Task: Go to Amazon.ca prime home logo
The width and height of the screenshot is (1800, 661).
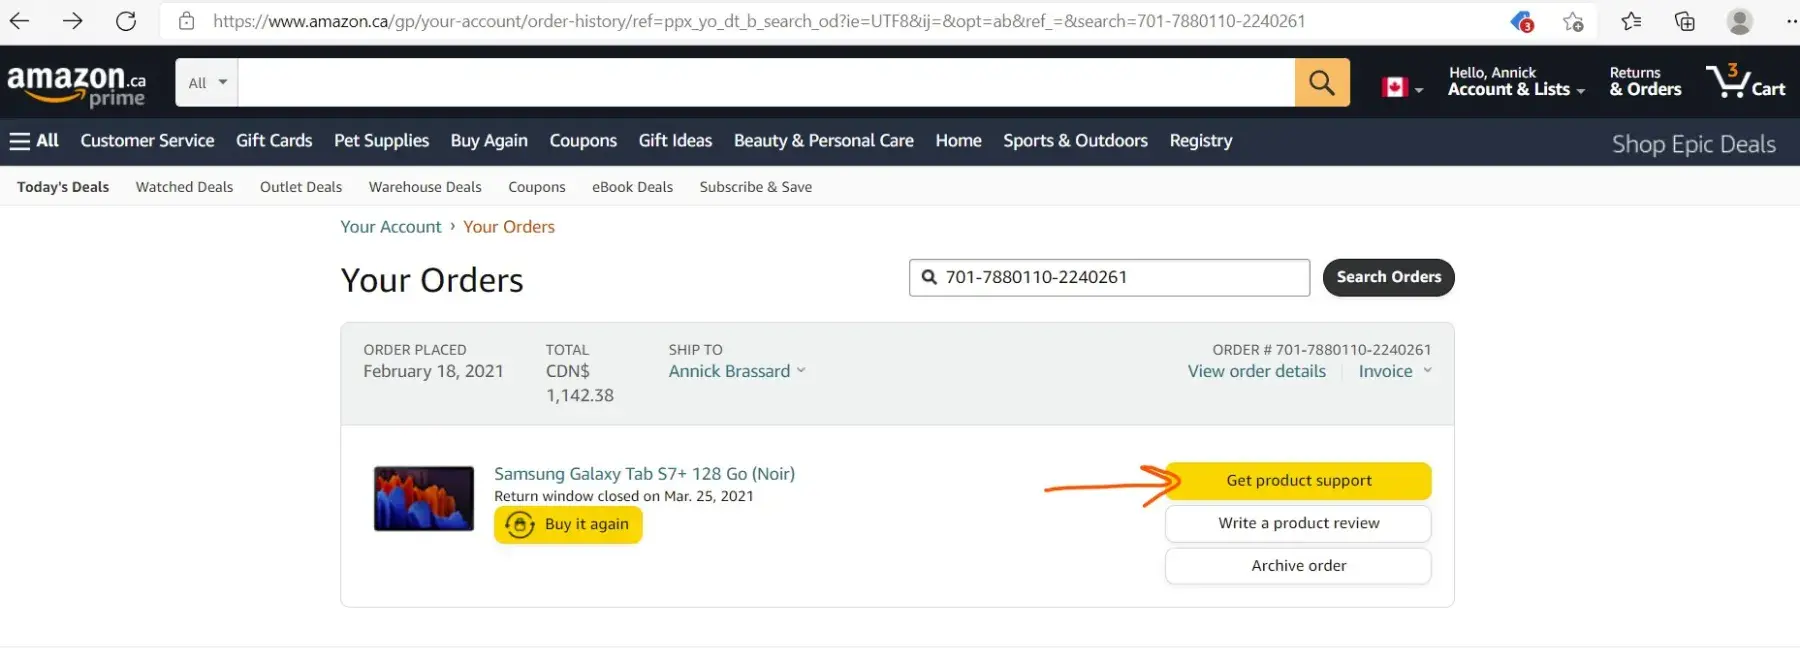Action: click(77, 84)
